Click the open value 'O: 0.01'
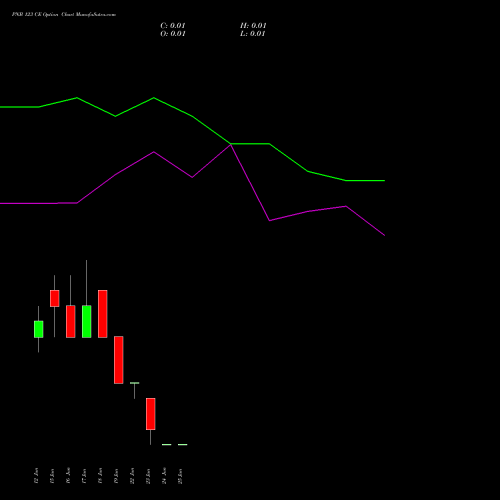This screenshot has width=500, height=500. (173, 34)
